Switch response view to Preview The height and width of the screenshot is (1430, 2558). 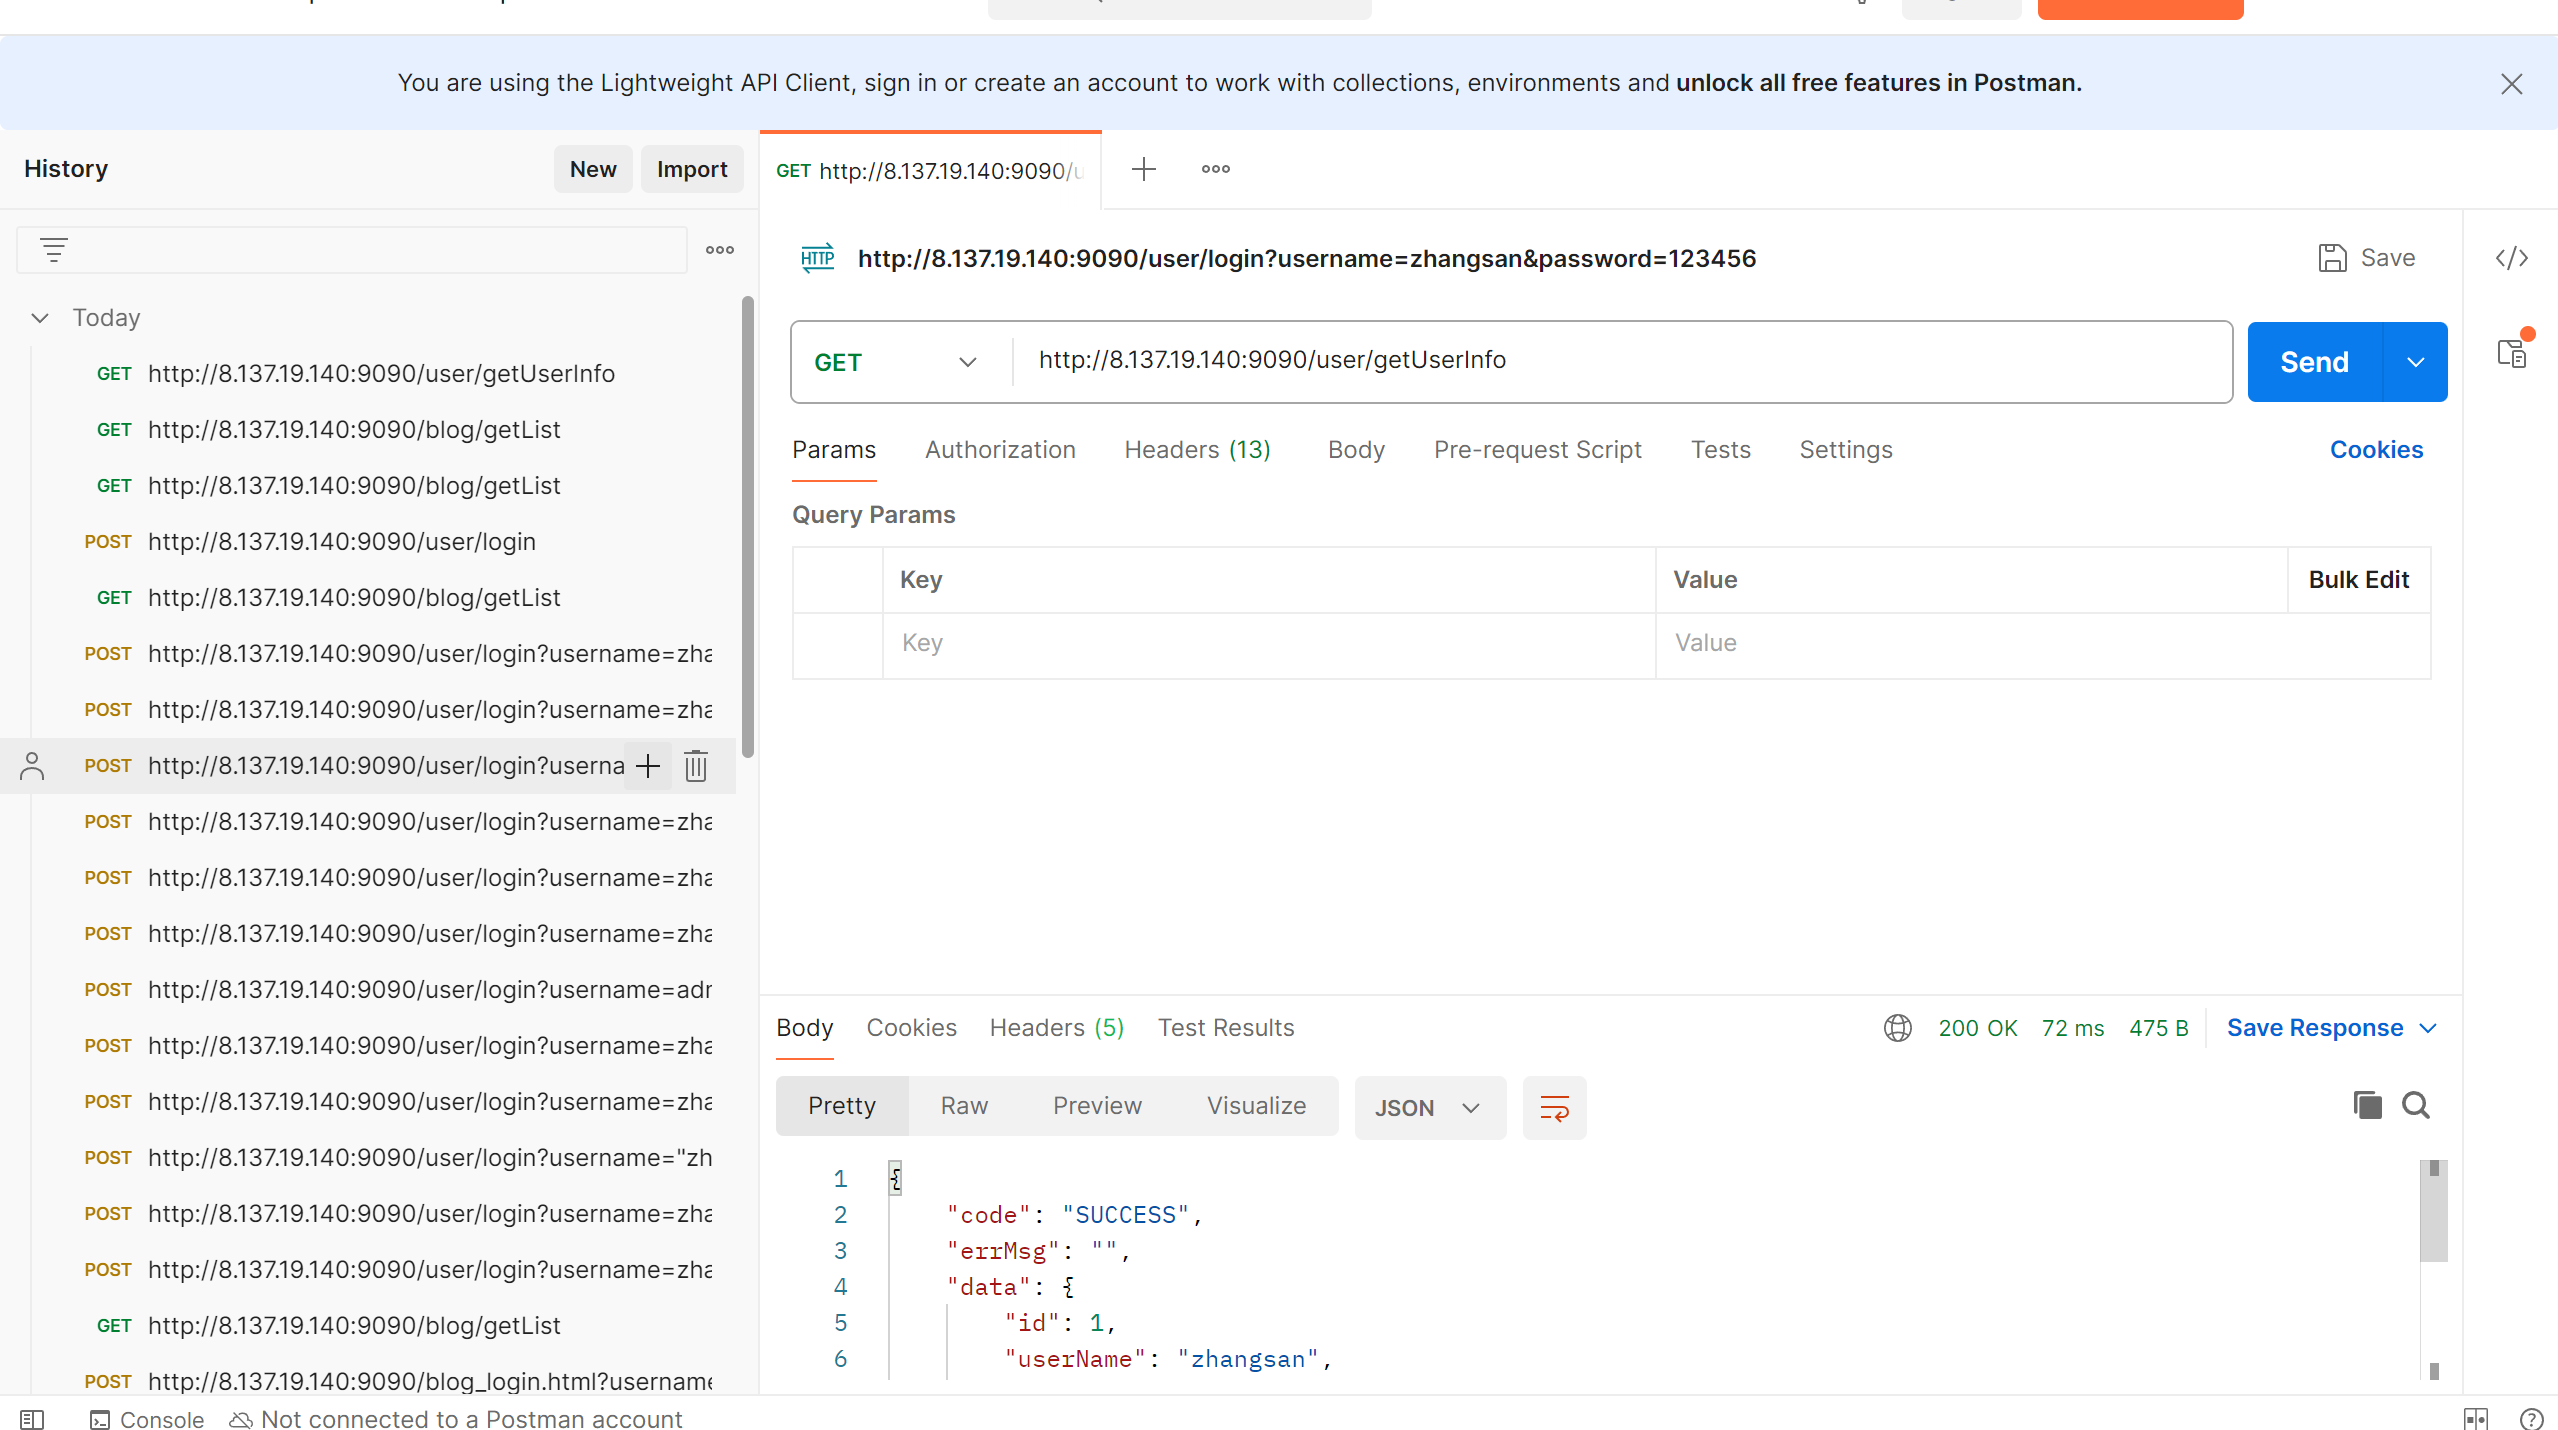tap(1097, 1105)
